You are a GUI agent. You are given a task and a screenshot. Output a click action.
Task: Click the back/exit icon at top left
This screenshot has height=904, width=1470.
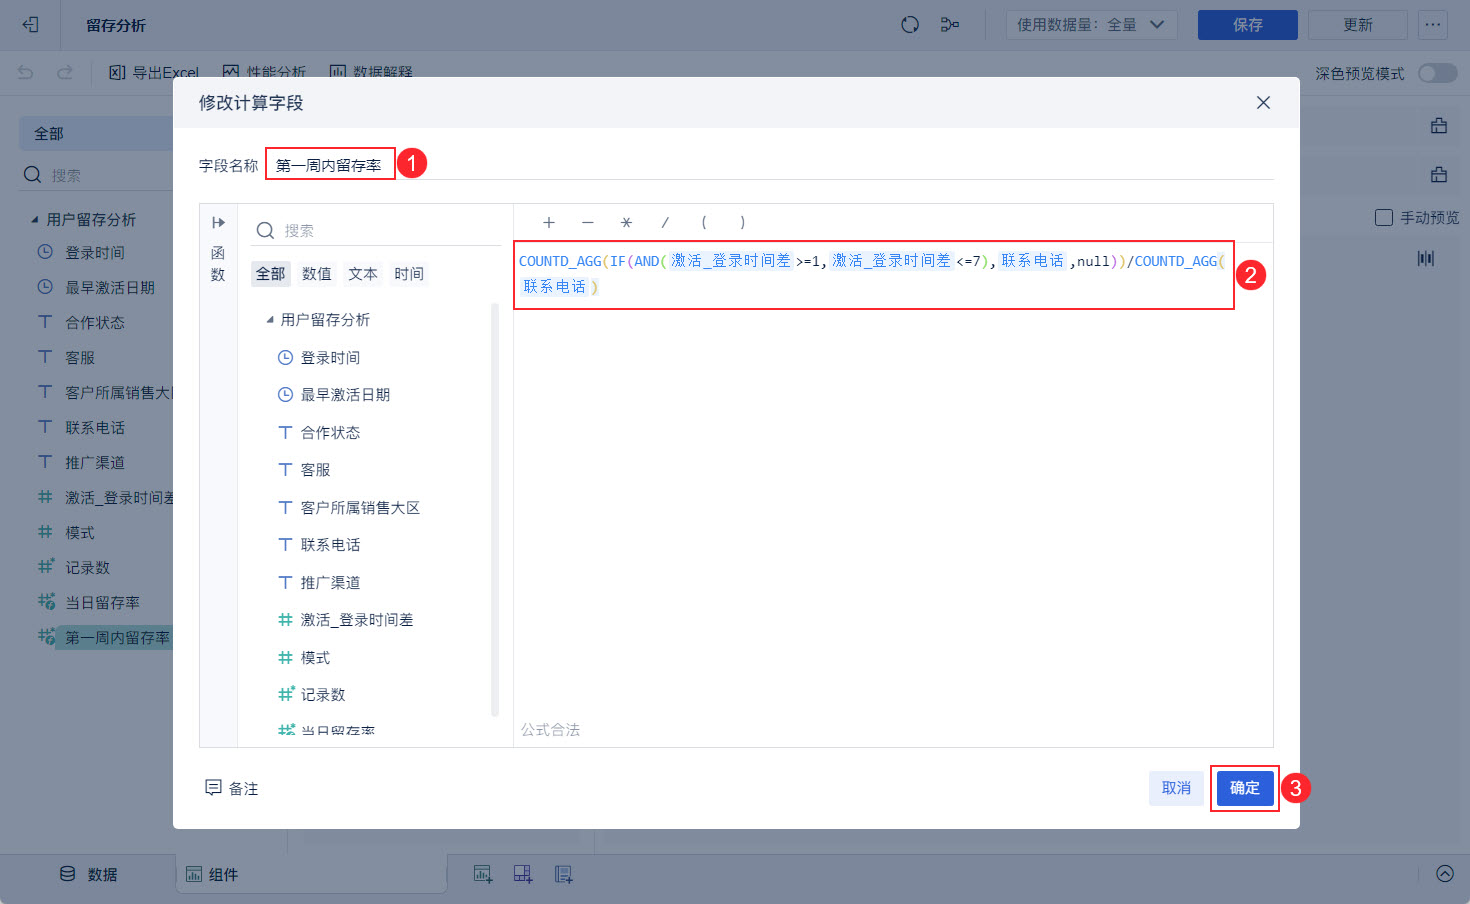(30, 25)
